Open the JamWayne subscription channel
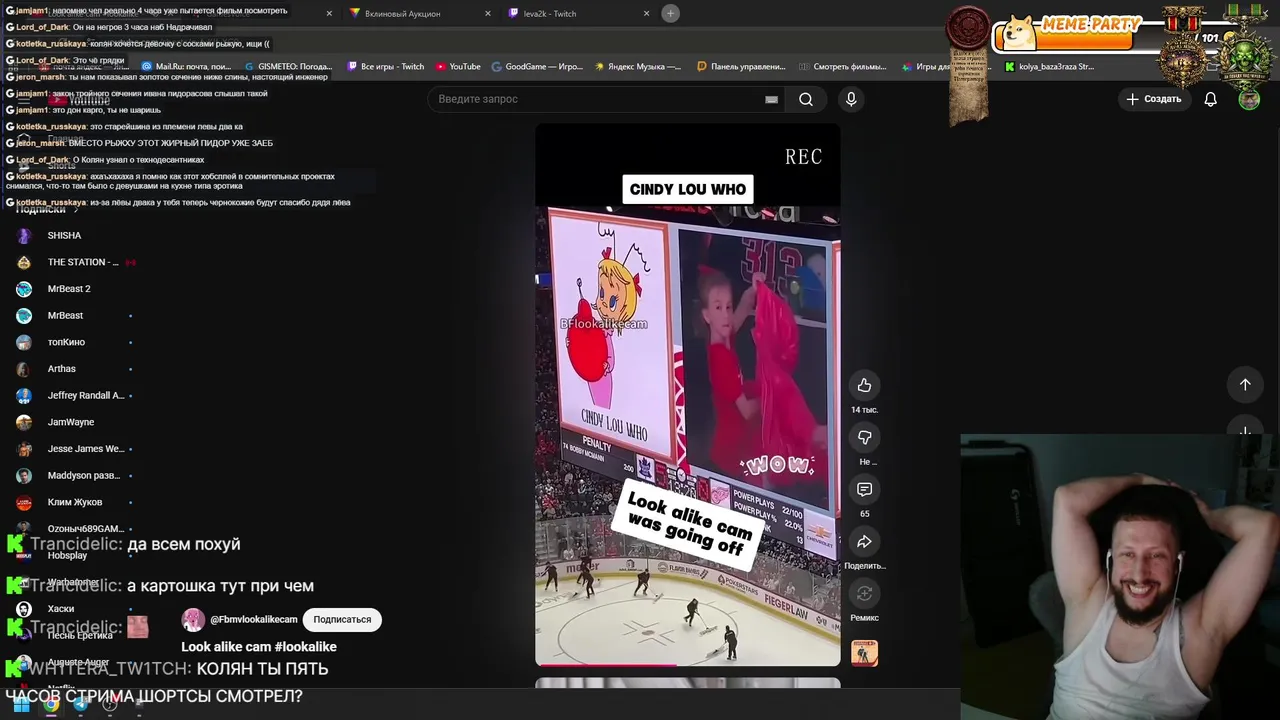 70,422
